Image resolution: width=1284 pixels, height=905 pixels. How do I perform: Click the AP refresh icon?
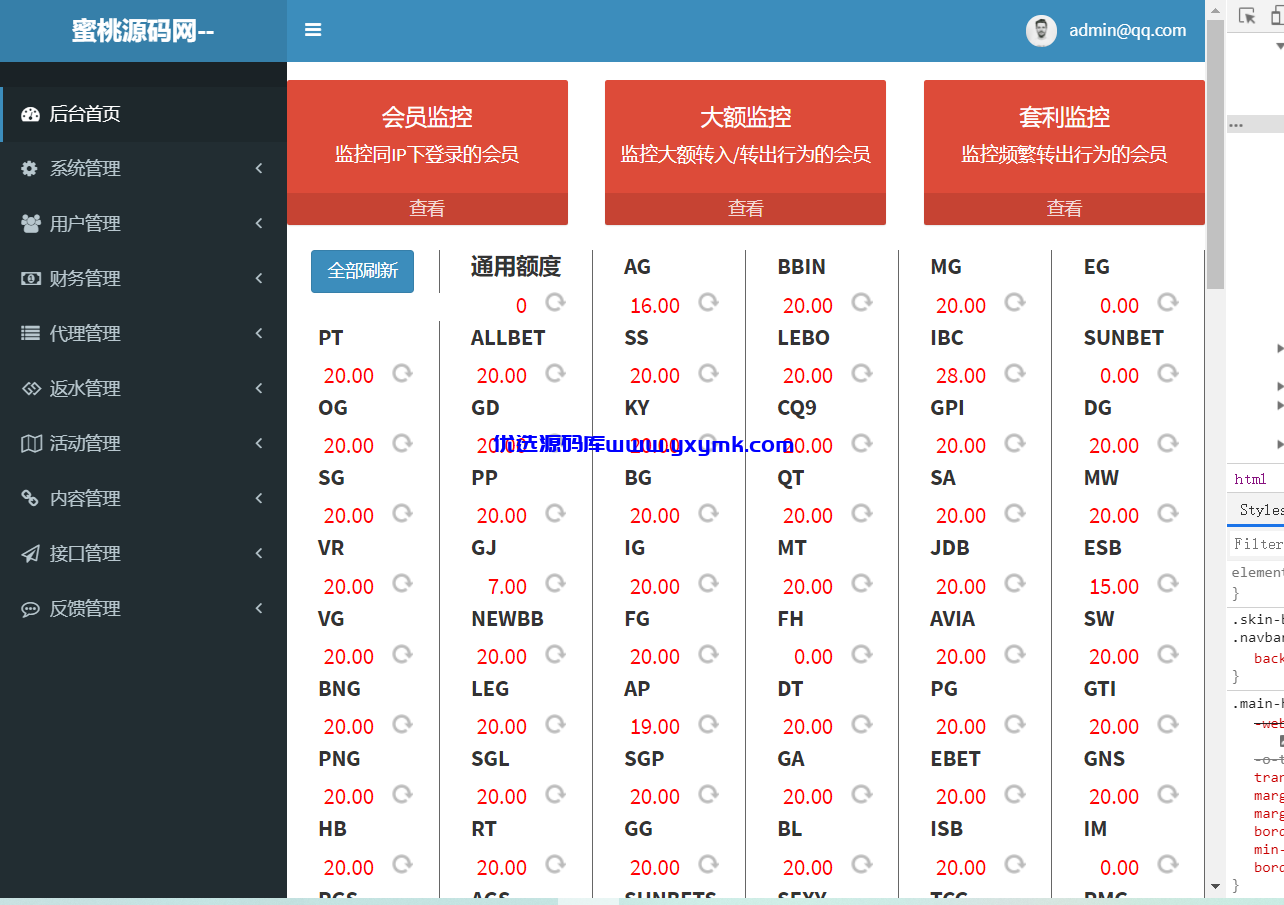[708, 724]
